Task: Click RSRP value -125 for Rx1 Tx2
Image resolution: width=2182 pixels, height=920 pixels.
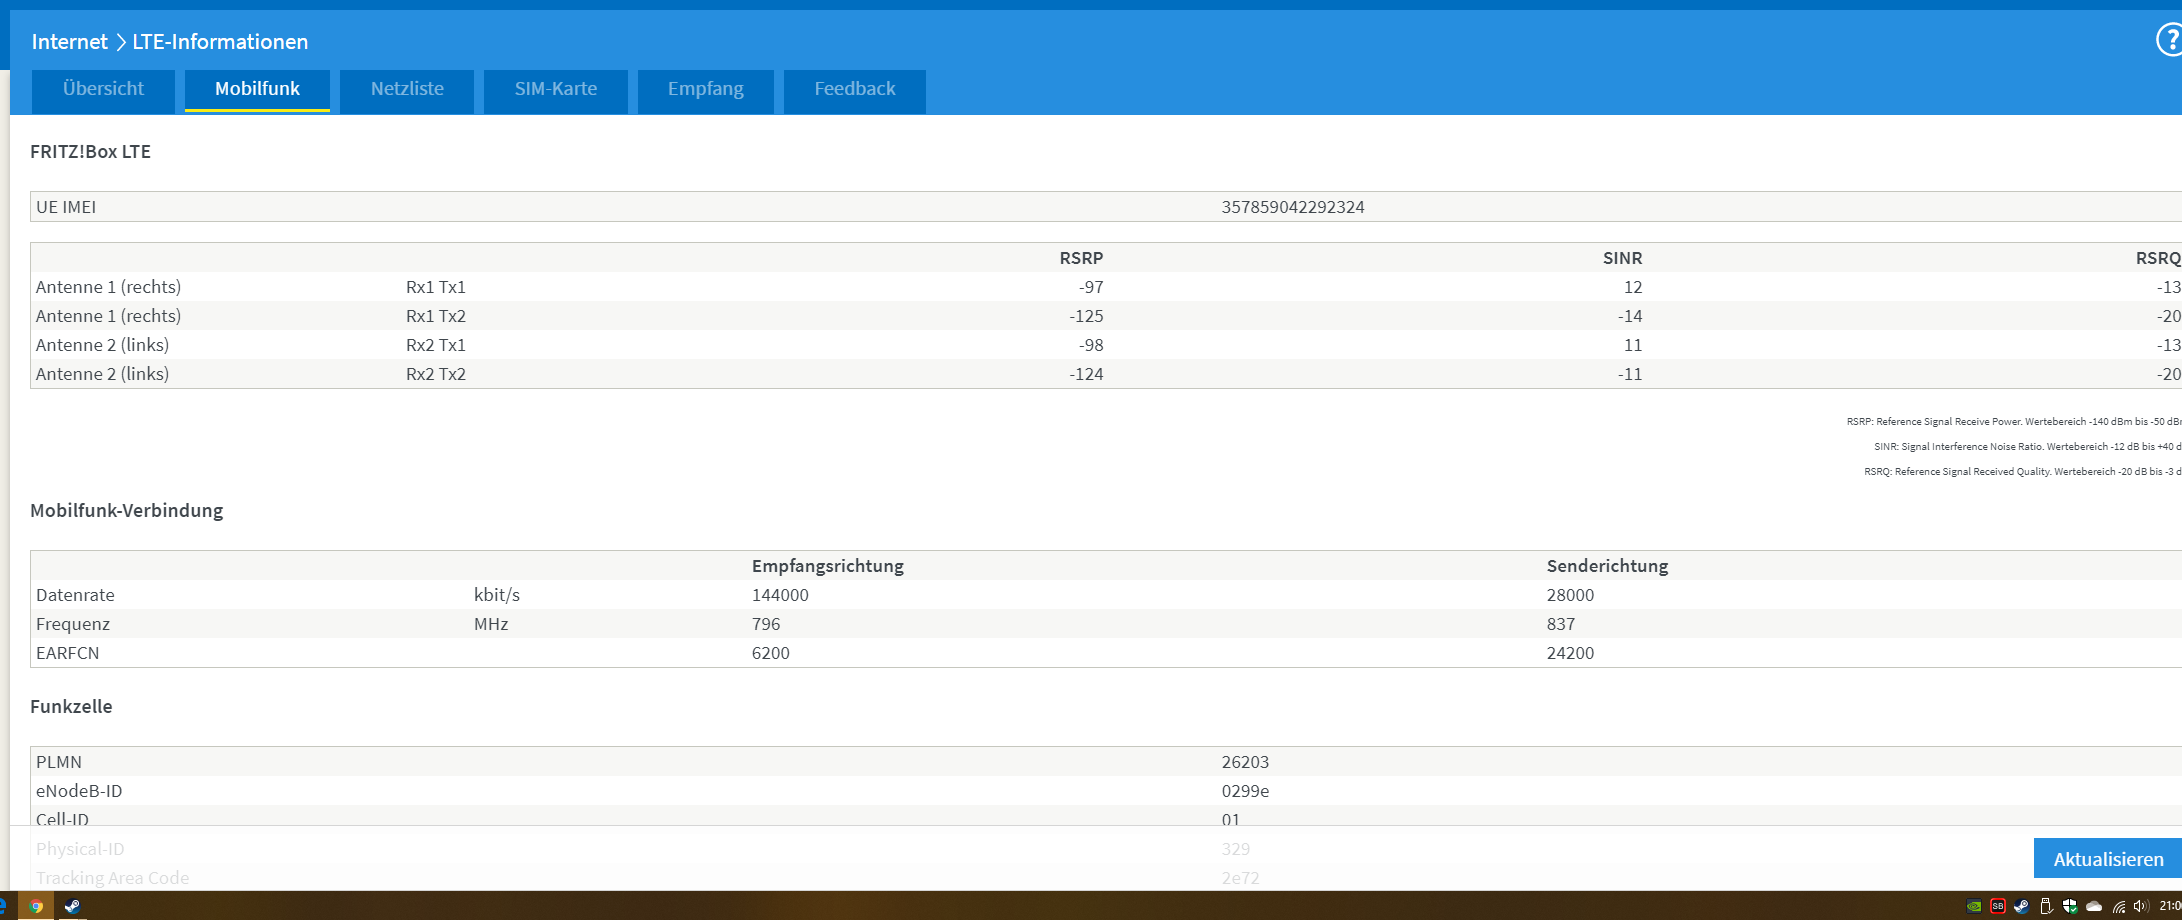Action: click(1086, 316)
